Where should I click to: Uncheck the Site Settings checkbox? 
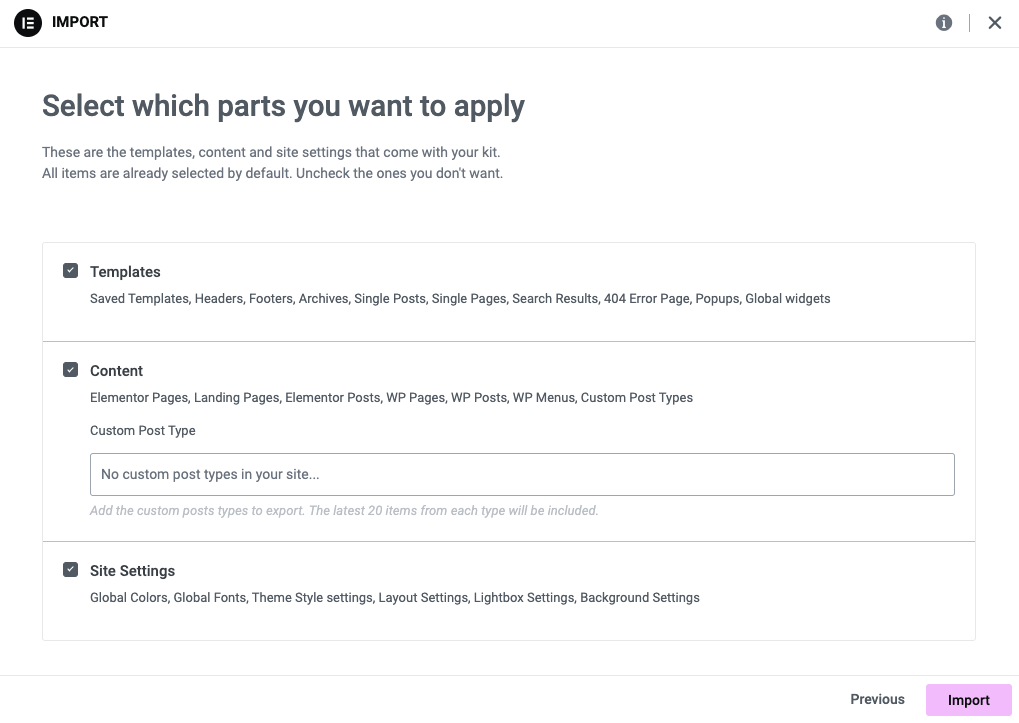coord(71,570)
